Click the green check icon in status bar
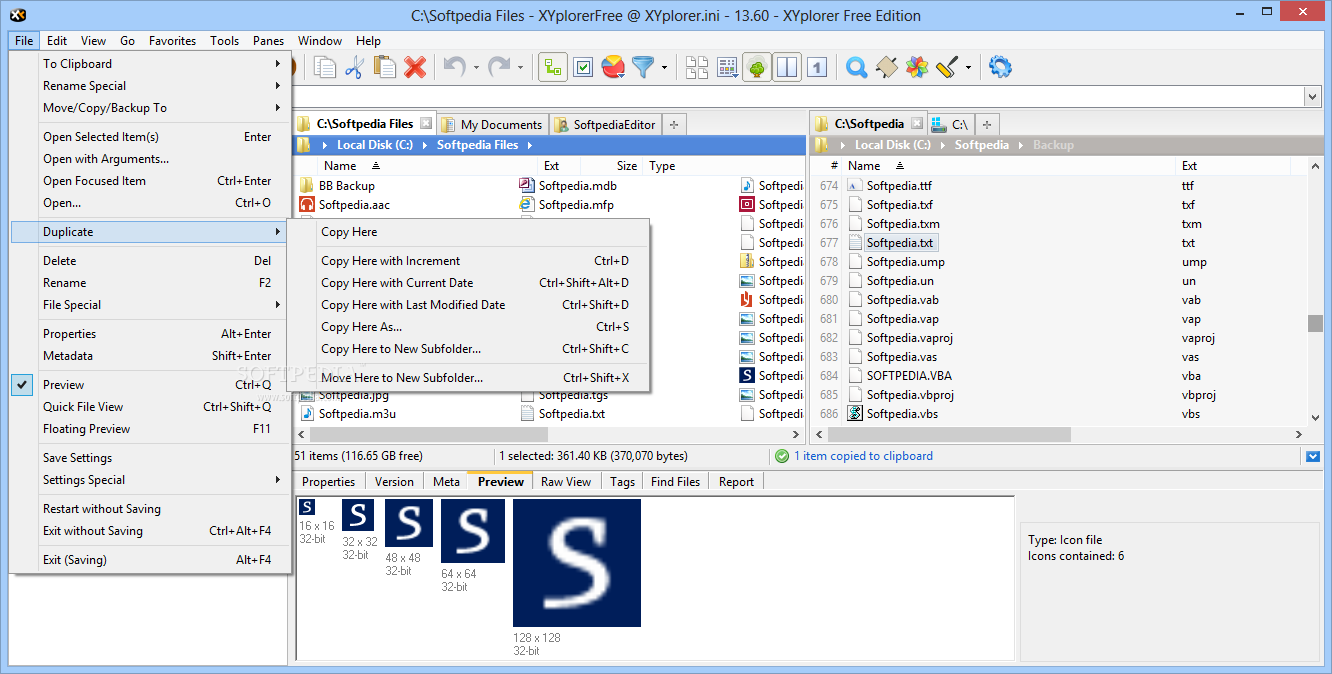Viewport: 1332px width, 674px height. pyautogui.click(x=782, y=456)
